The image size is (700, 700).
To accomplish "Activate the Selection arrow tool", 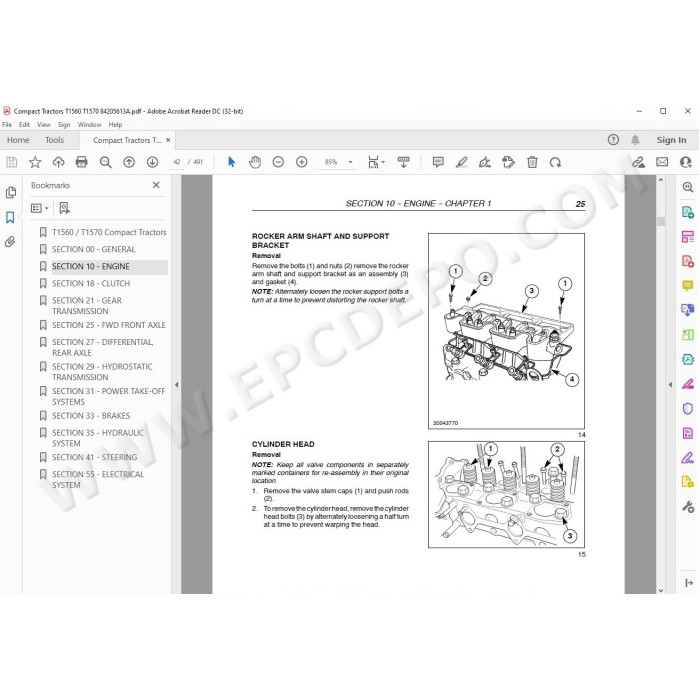I will click(x=231, y=162).
